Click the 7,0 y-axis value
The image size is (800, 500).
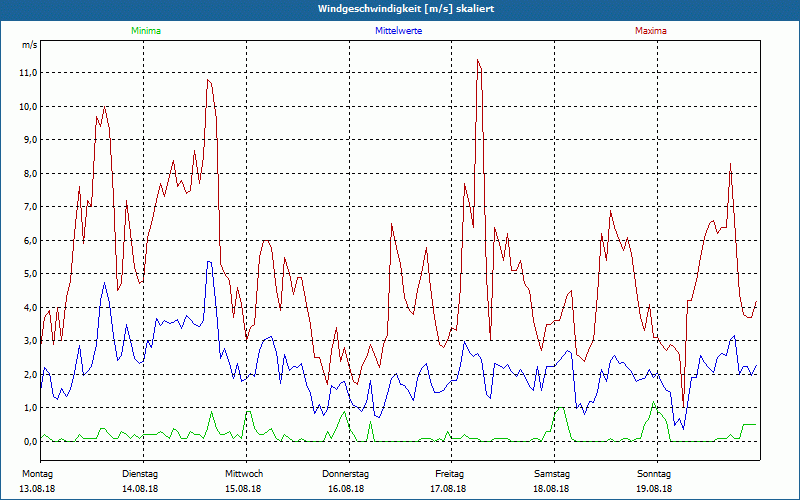[x=30, y=207]
